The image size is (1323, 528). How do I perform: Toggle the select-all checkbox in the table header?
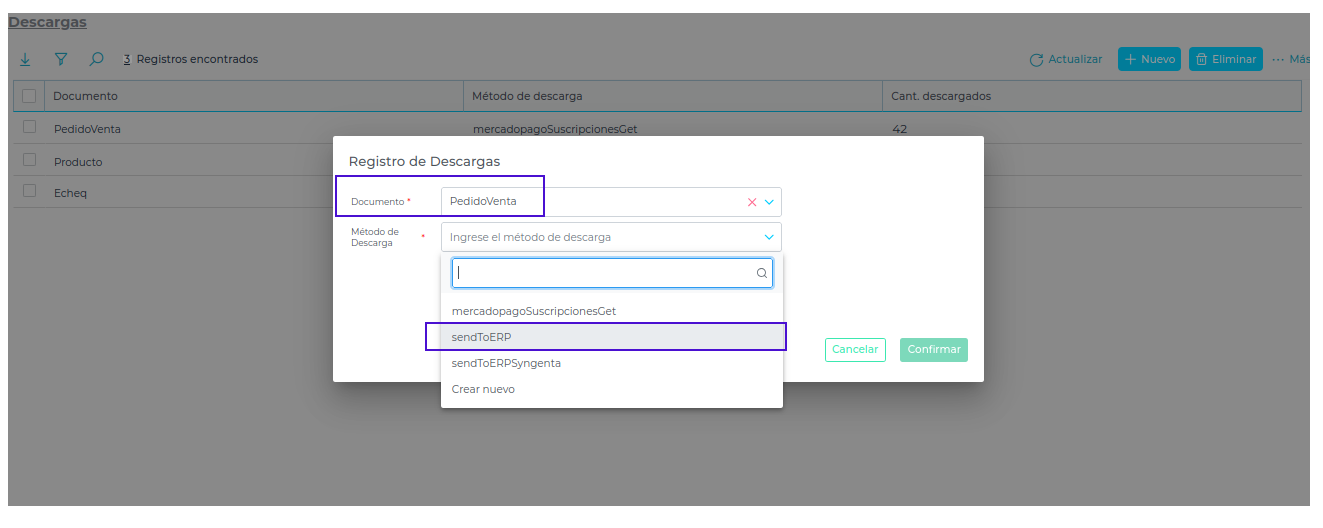29,96
